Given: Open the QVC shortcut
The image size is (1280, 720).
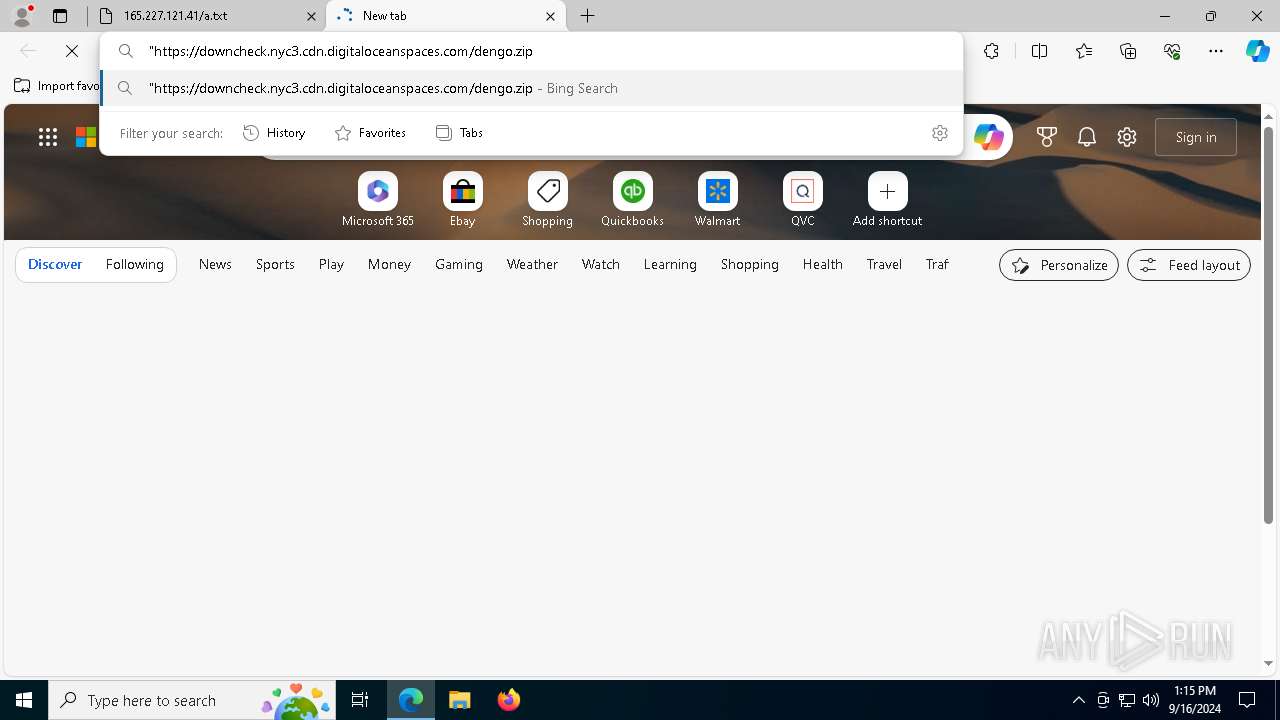Looking at the screenshot, I should tap(803, 199).
